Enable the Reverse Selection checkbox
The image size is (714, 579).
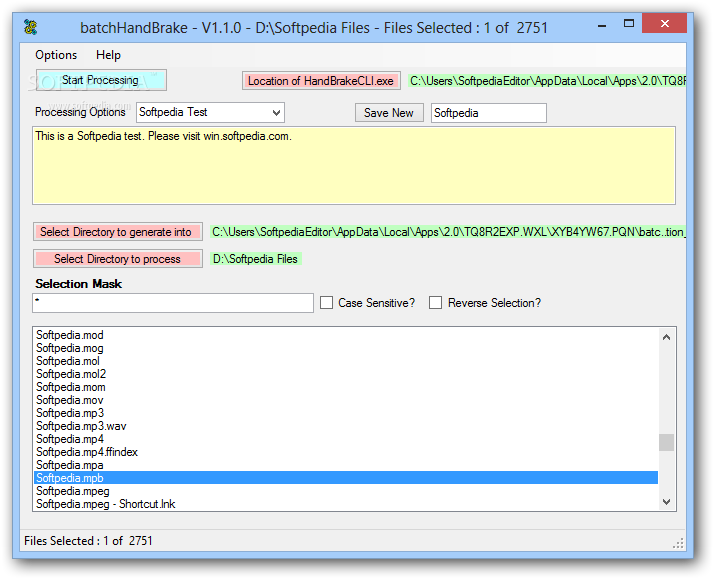pyautogui.click(x=435, y=303)
